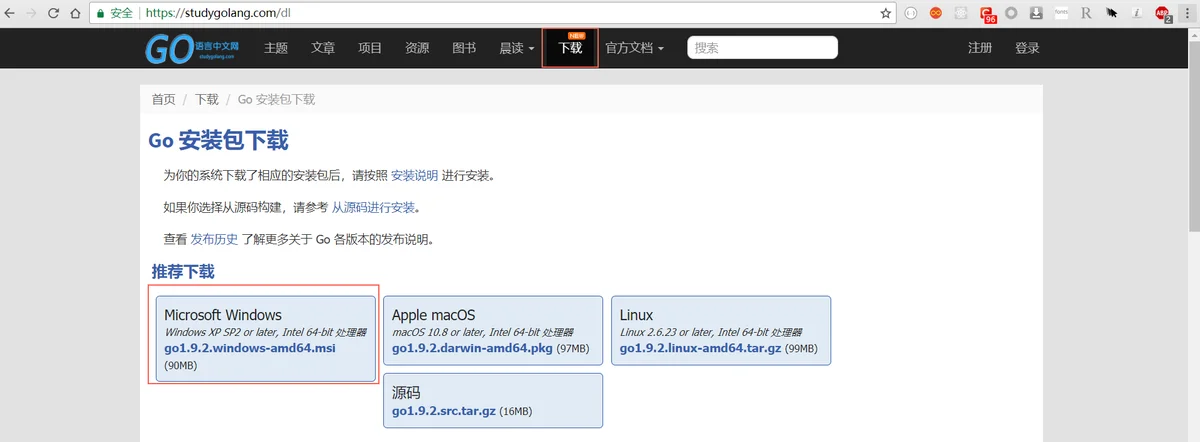Viewport: 1200px width, 442px height.
Task: Click the green secure lock icon
Action: click(x=100, y=14)
